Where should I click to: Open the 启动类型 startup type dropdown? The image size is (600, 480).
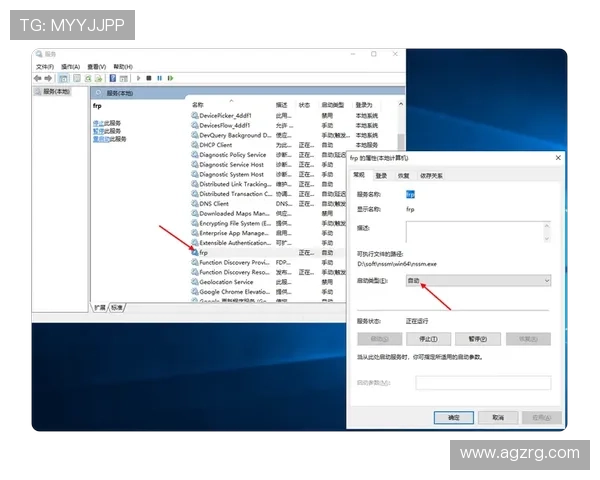[477, 282]
